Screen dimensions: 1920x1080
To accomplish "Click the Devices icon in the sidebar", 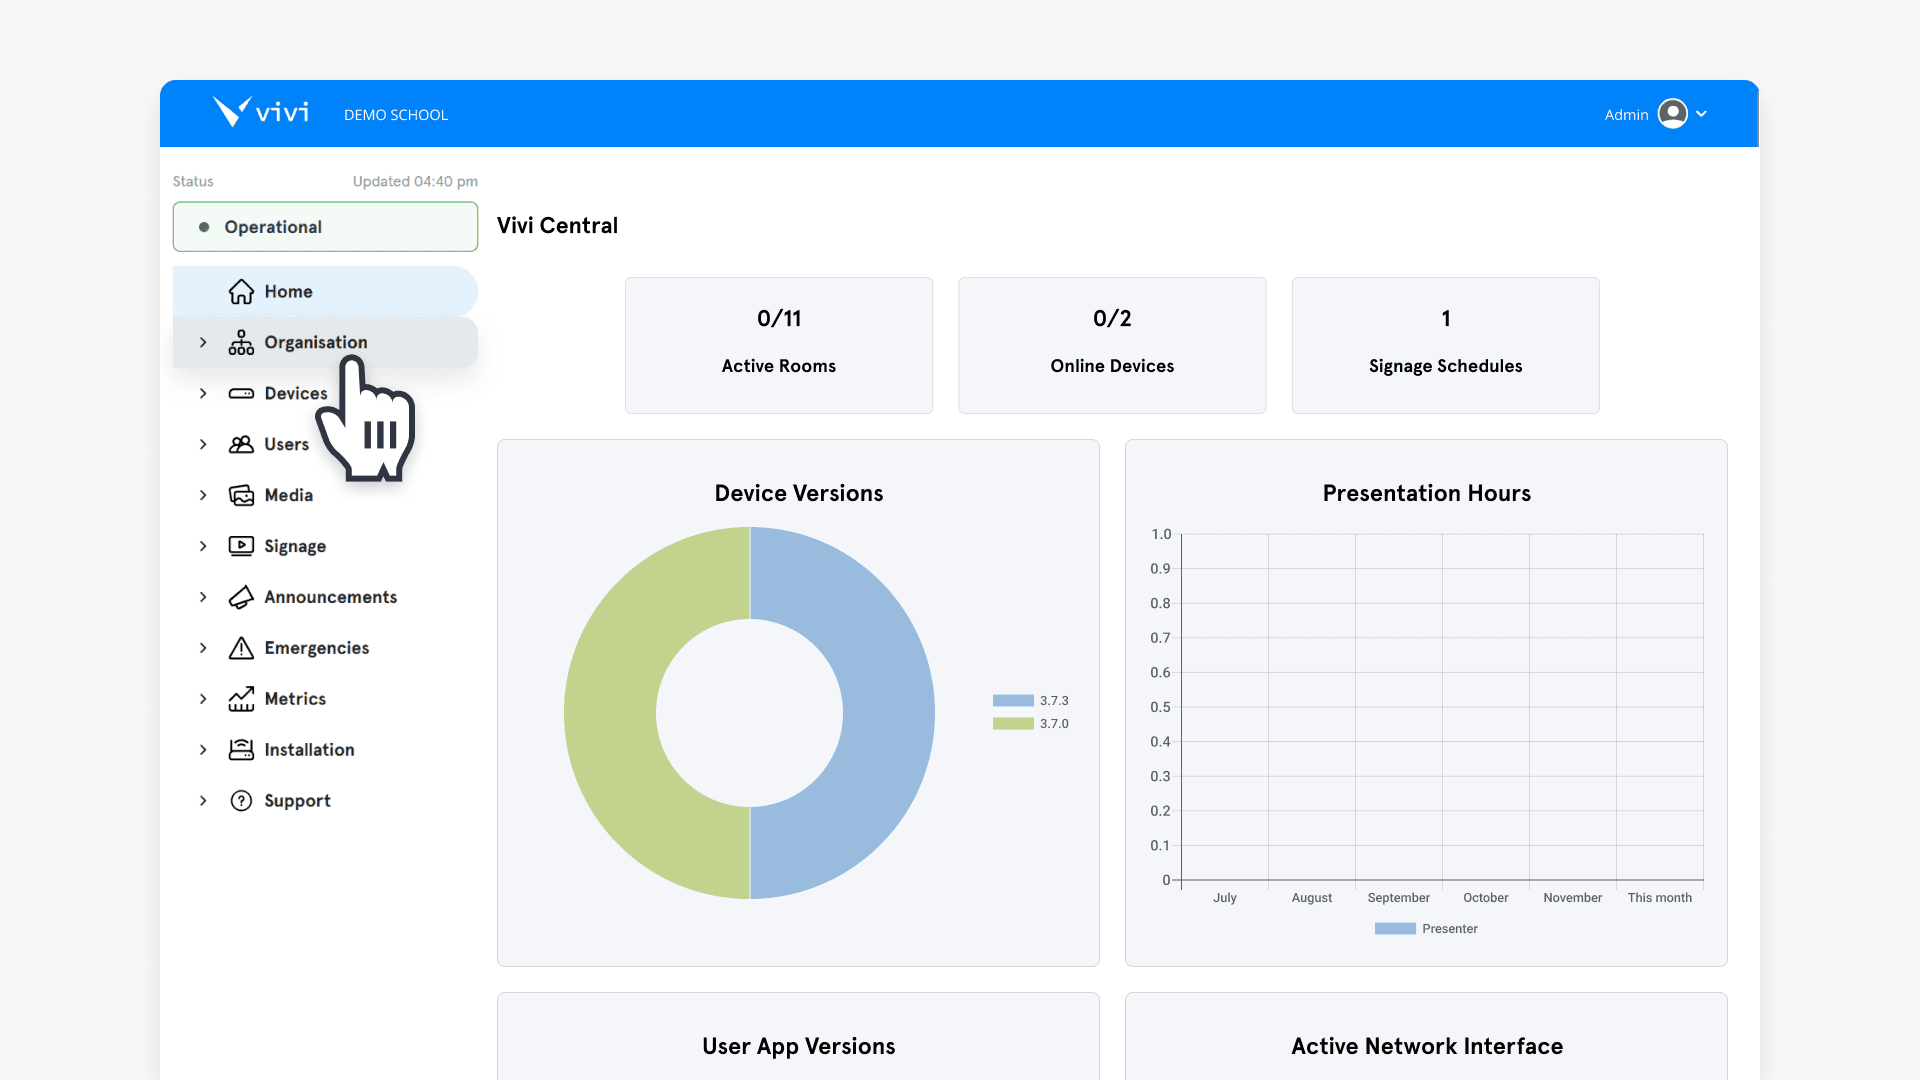I will pyautogui.click(x=241, y=393).
